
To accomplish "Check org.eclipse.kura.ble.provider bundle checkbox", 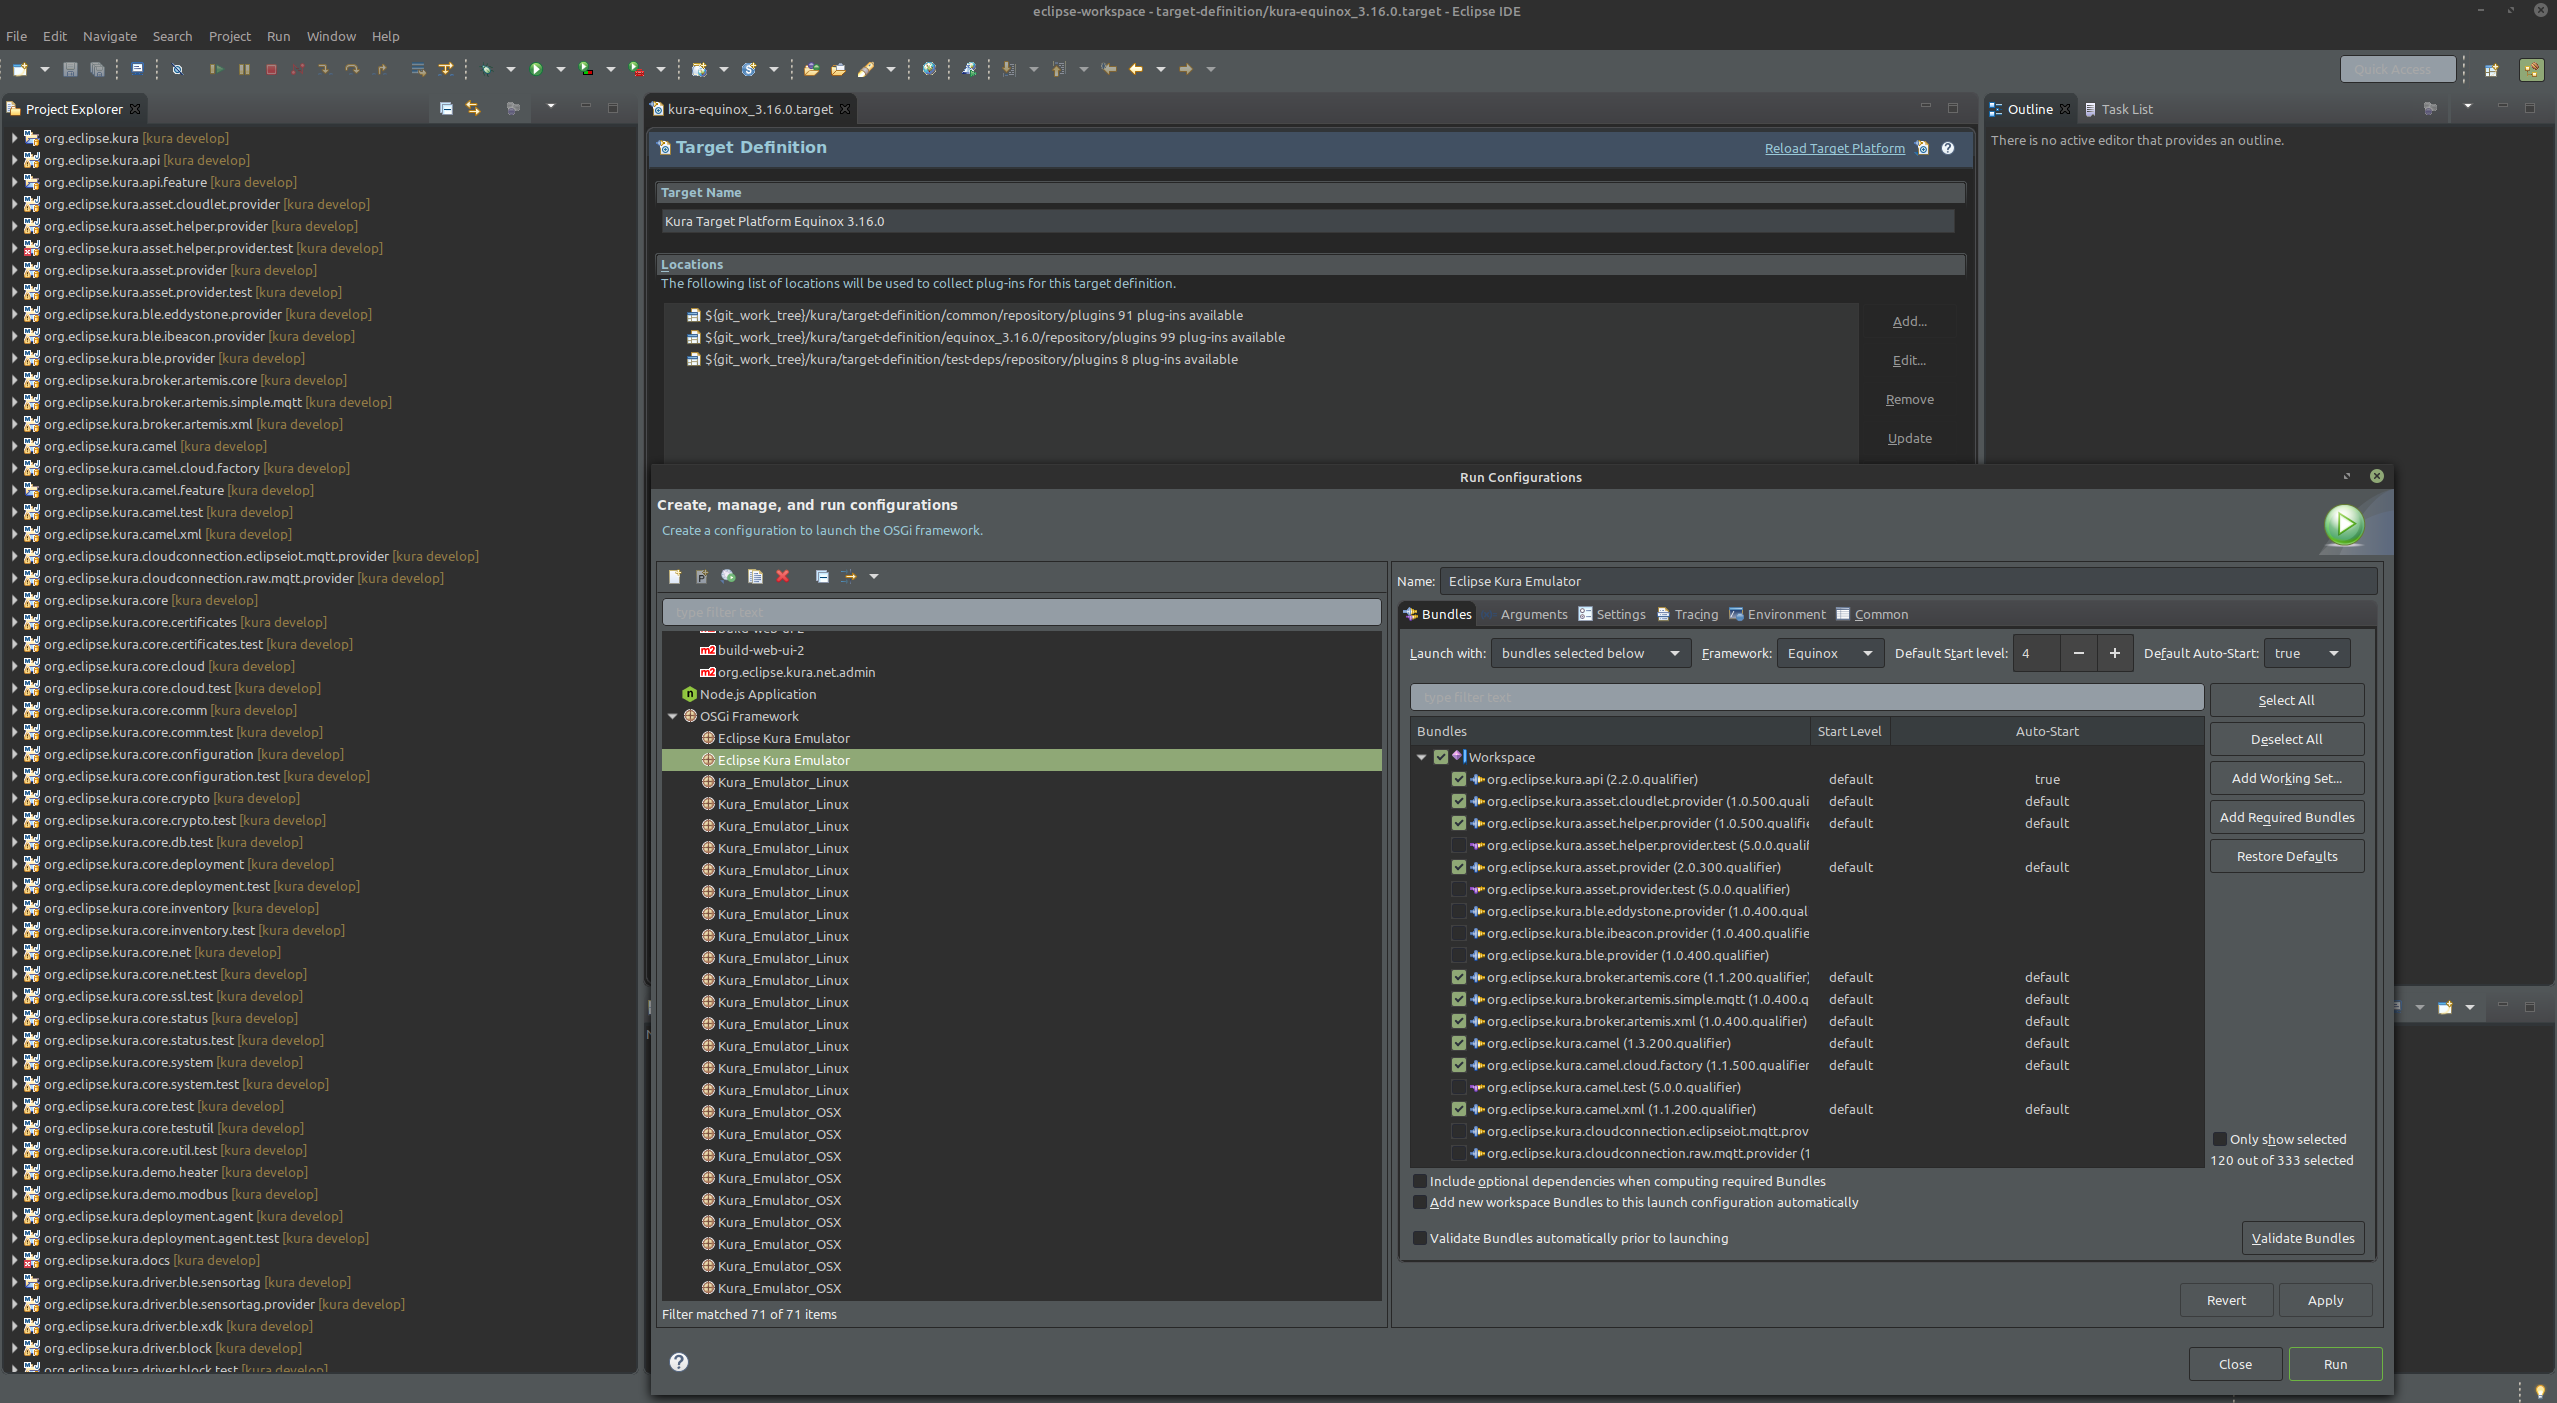I will point(1459,955).
